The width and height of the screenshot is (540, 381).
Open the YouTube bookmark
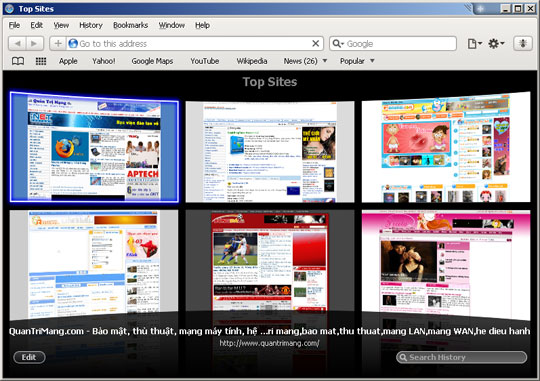[x=205, y=61]
